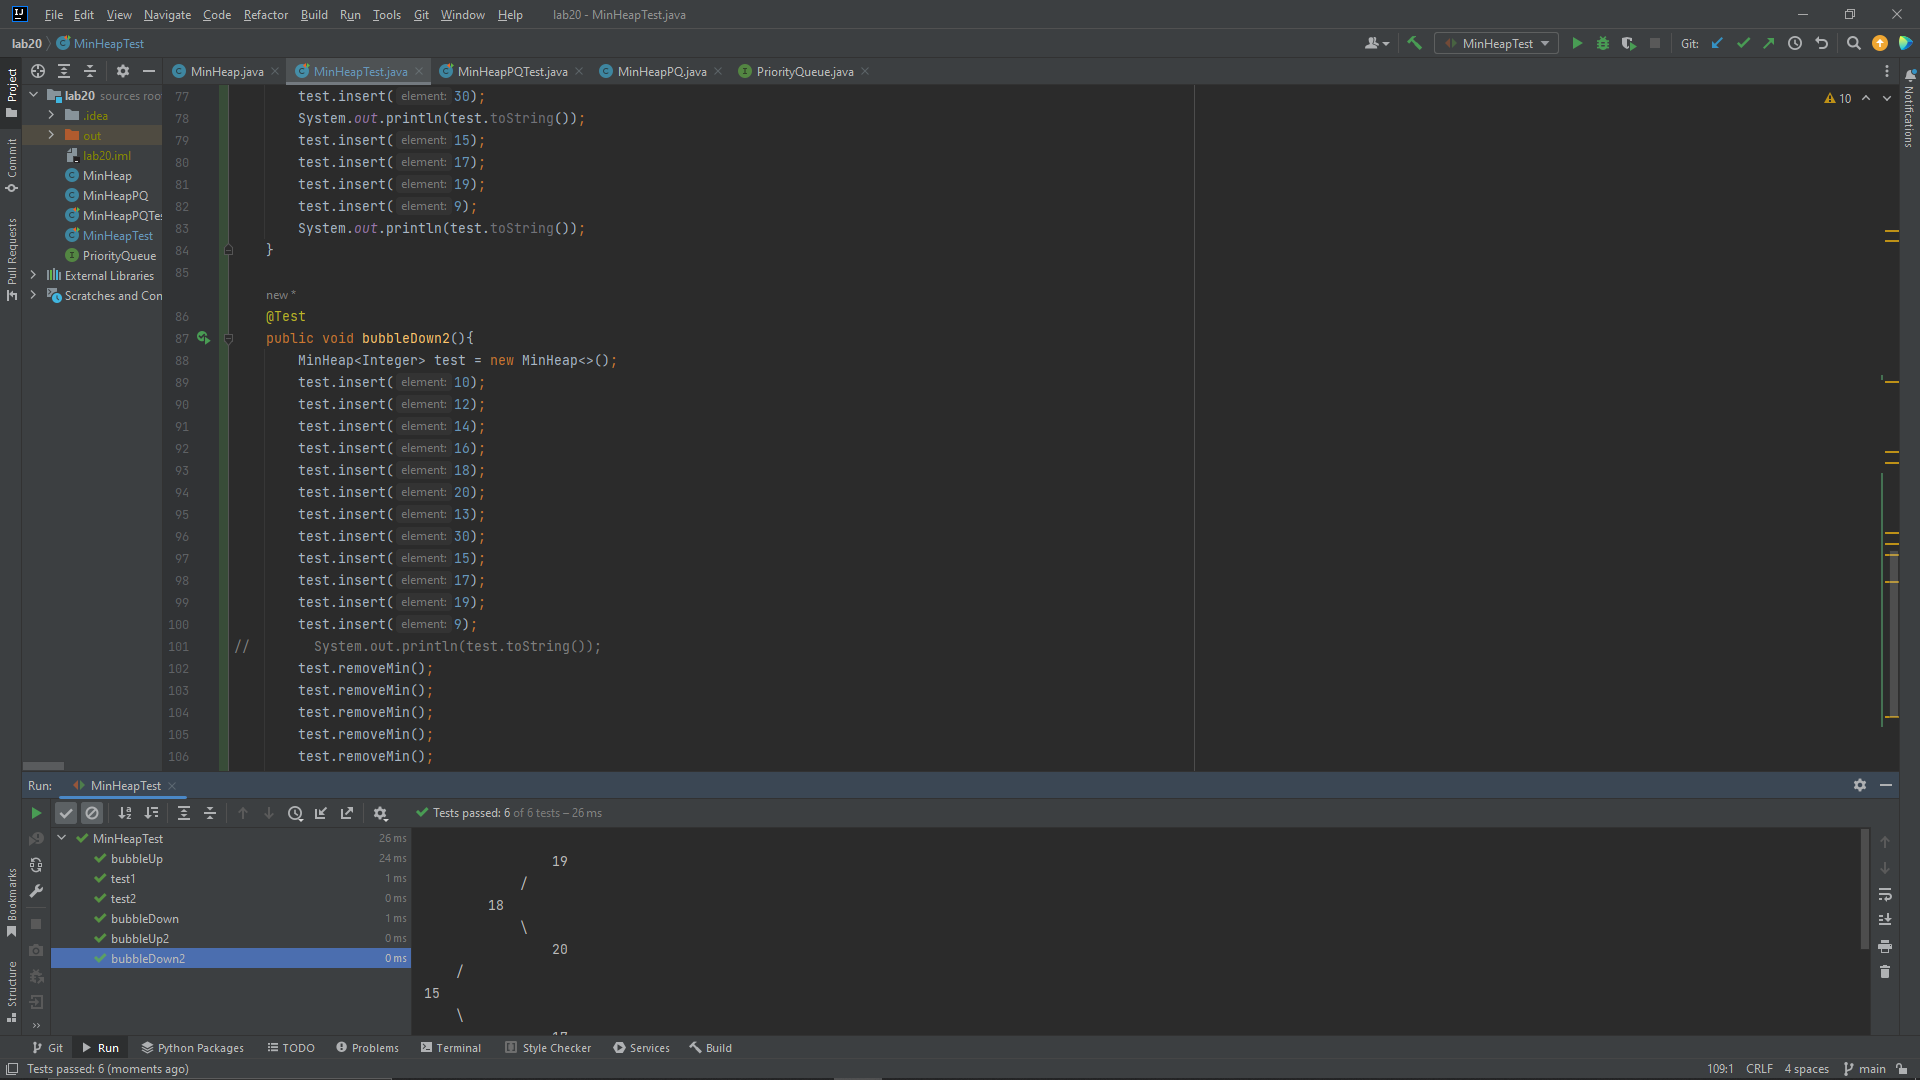Switch to MinHeapPQTest.java editor tab
The height and width of the screenshot is (1080, 1920).
[x=511, y=71]
